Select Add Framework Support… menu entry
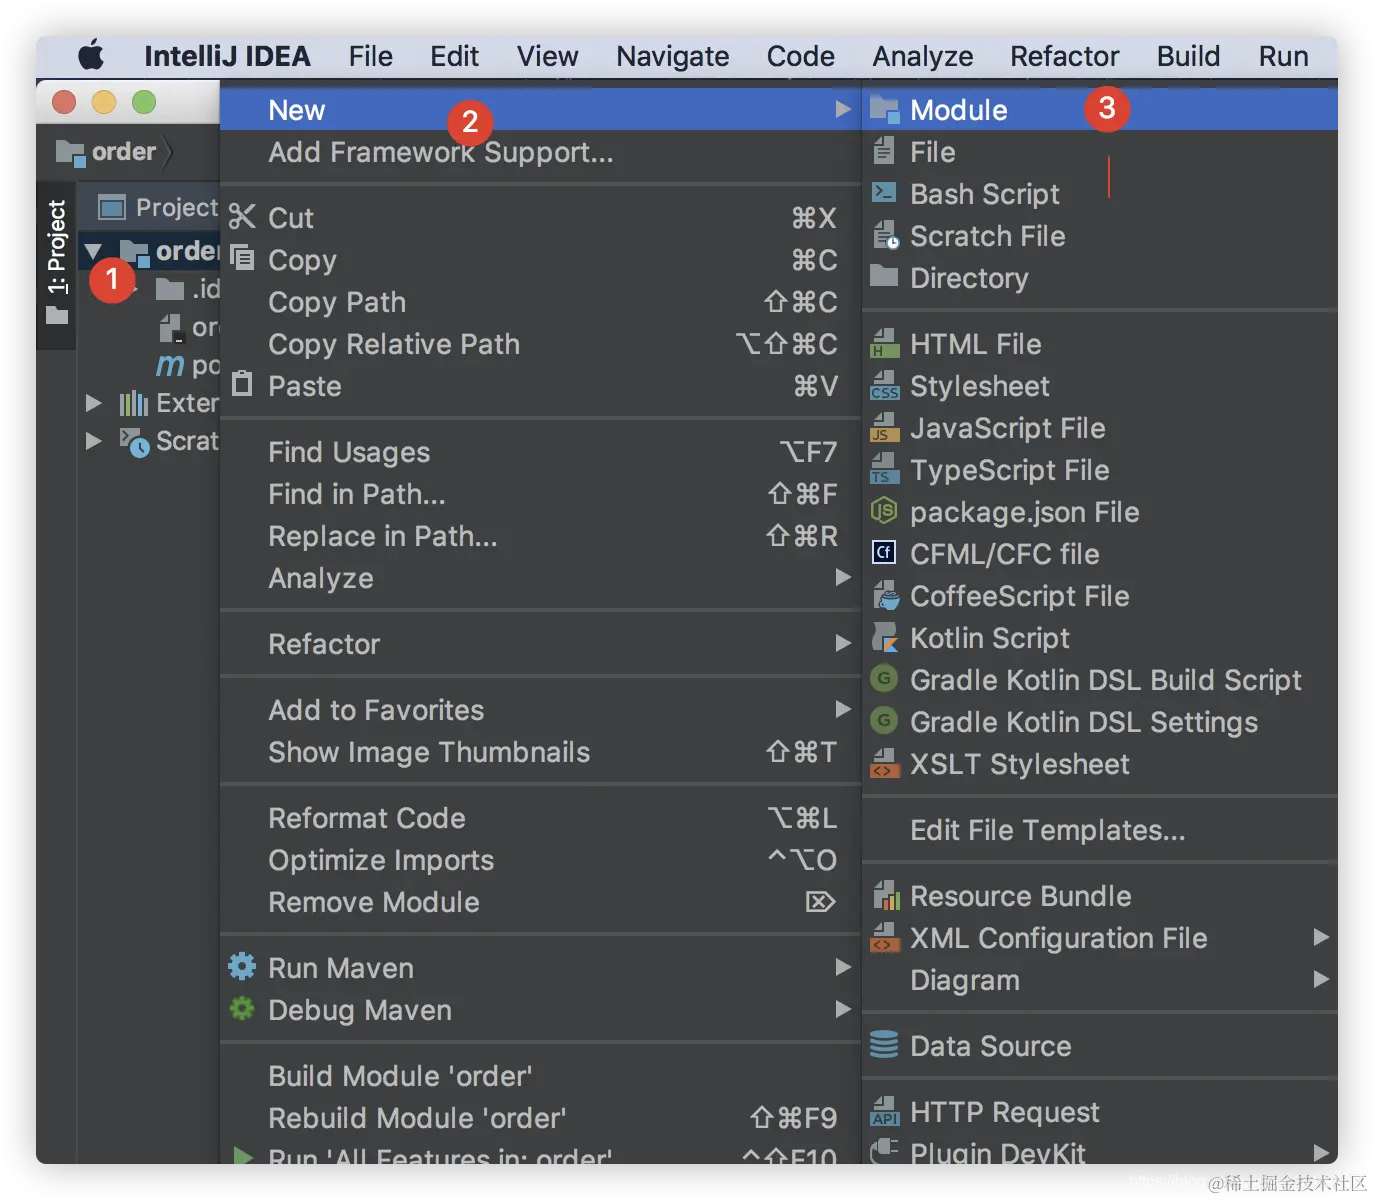The height and width of the screenshot is (1200, 1374). pos(540,152)
